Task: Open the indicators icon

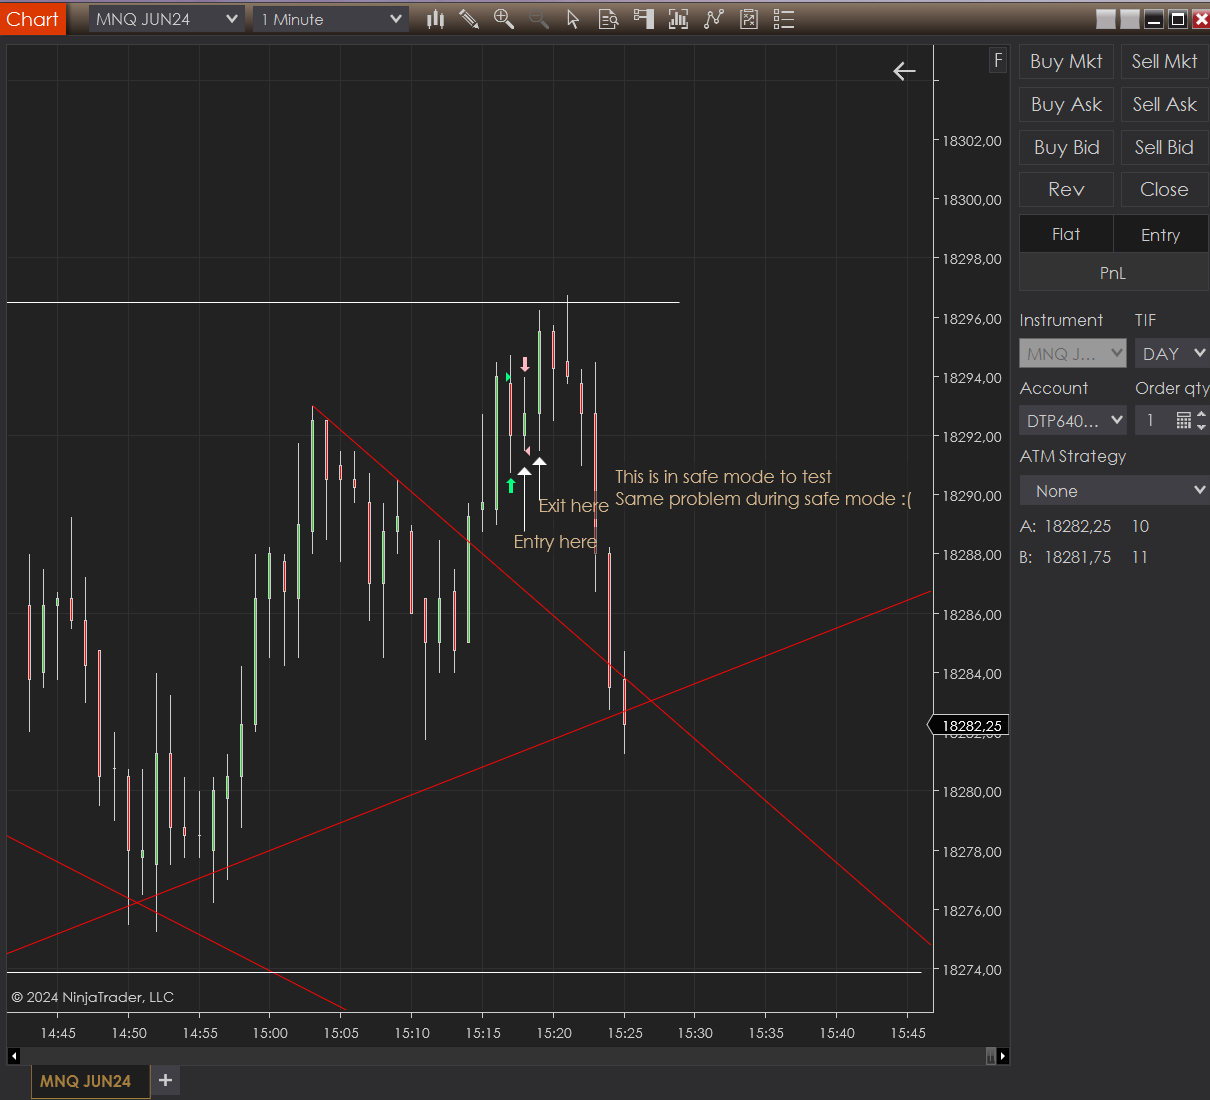Action: (713, 19)
